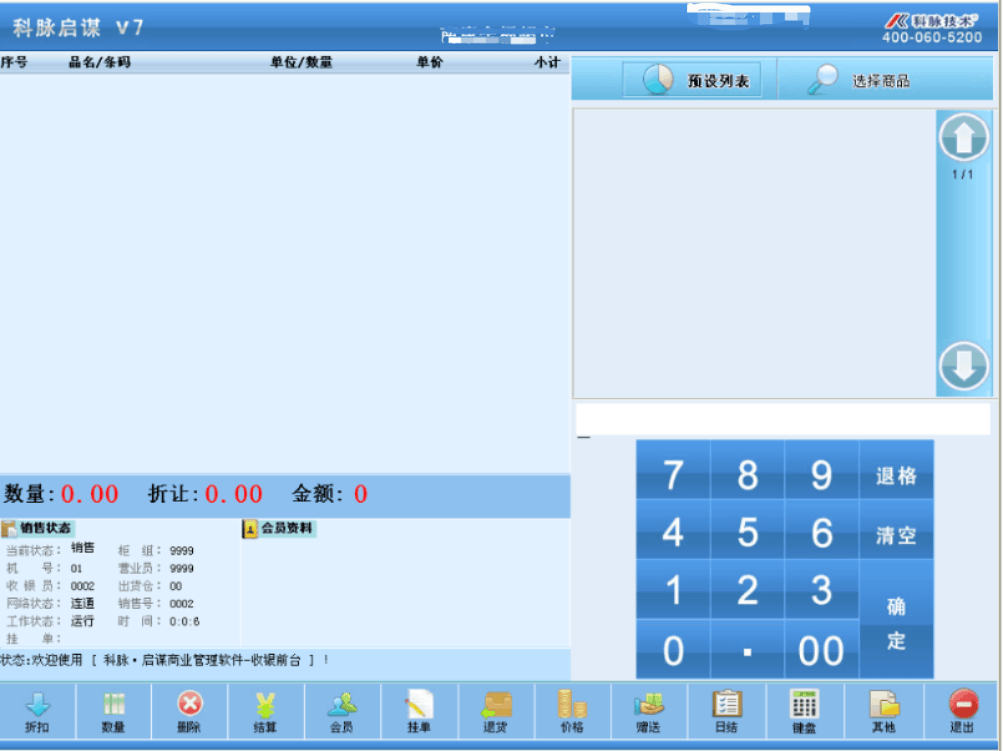
Task: Click the 小计 column header
Action: pyautogui.click(x=548, y=62)
